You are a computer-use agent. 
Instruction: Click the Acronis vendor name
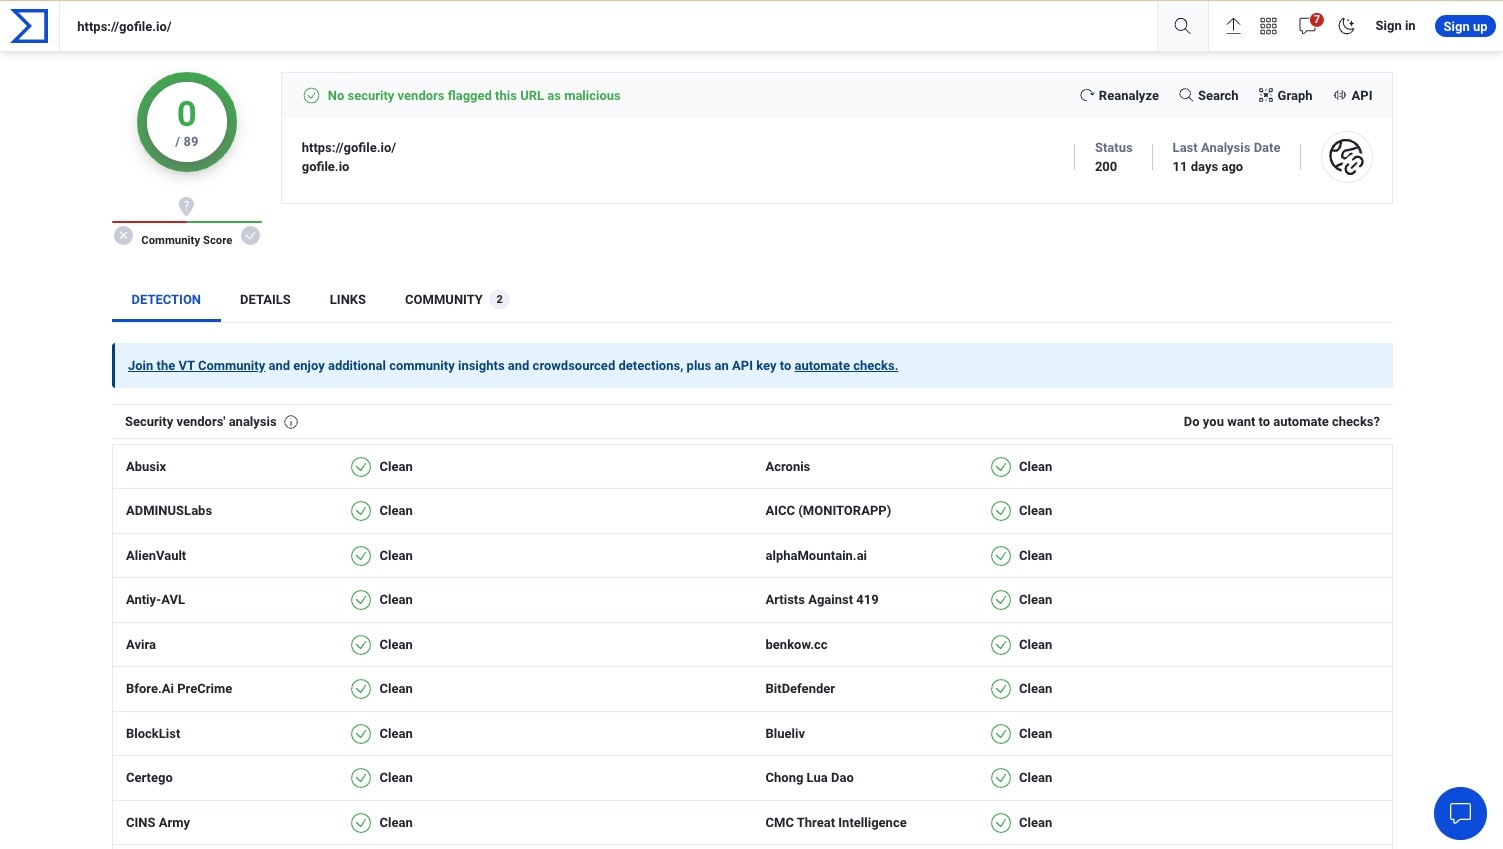[x=788, y=467]
